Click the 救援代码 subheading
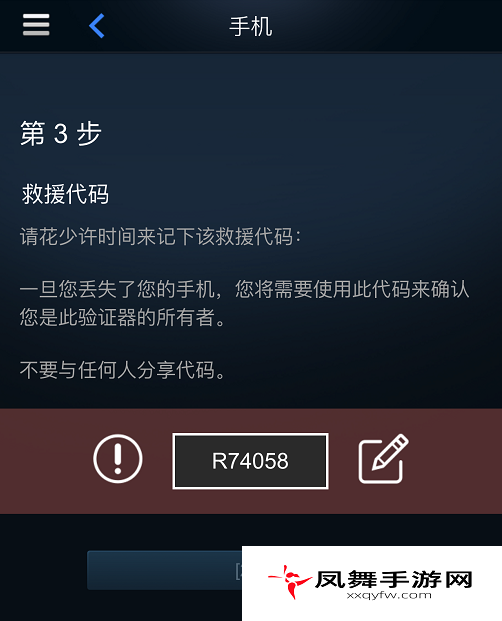 pos(65,194)
